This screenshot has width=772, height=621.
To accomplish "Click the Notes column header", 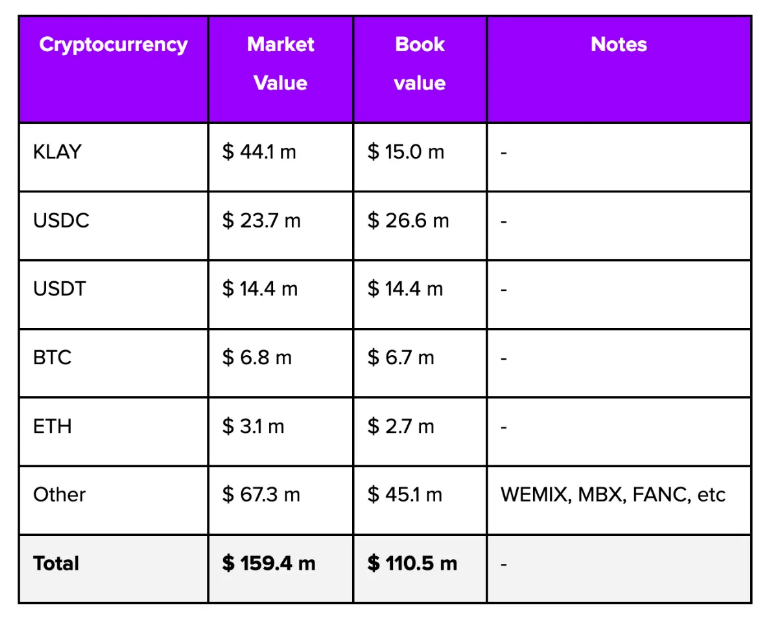I will [x=618, y=45].
